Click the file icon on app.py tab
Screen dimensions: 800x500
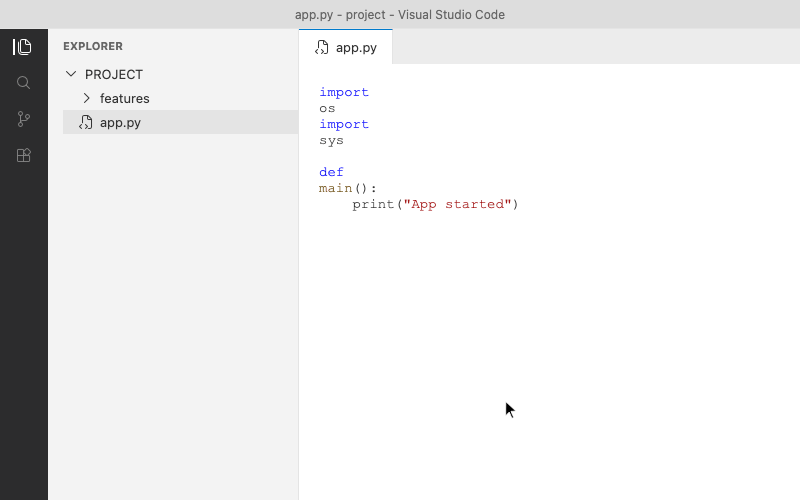tap(322, 47)
